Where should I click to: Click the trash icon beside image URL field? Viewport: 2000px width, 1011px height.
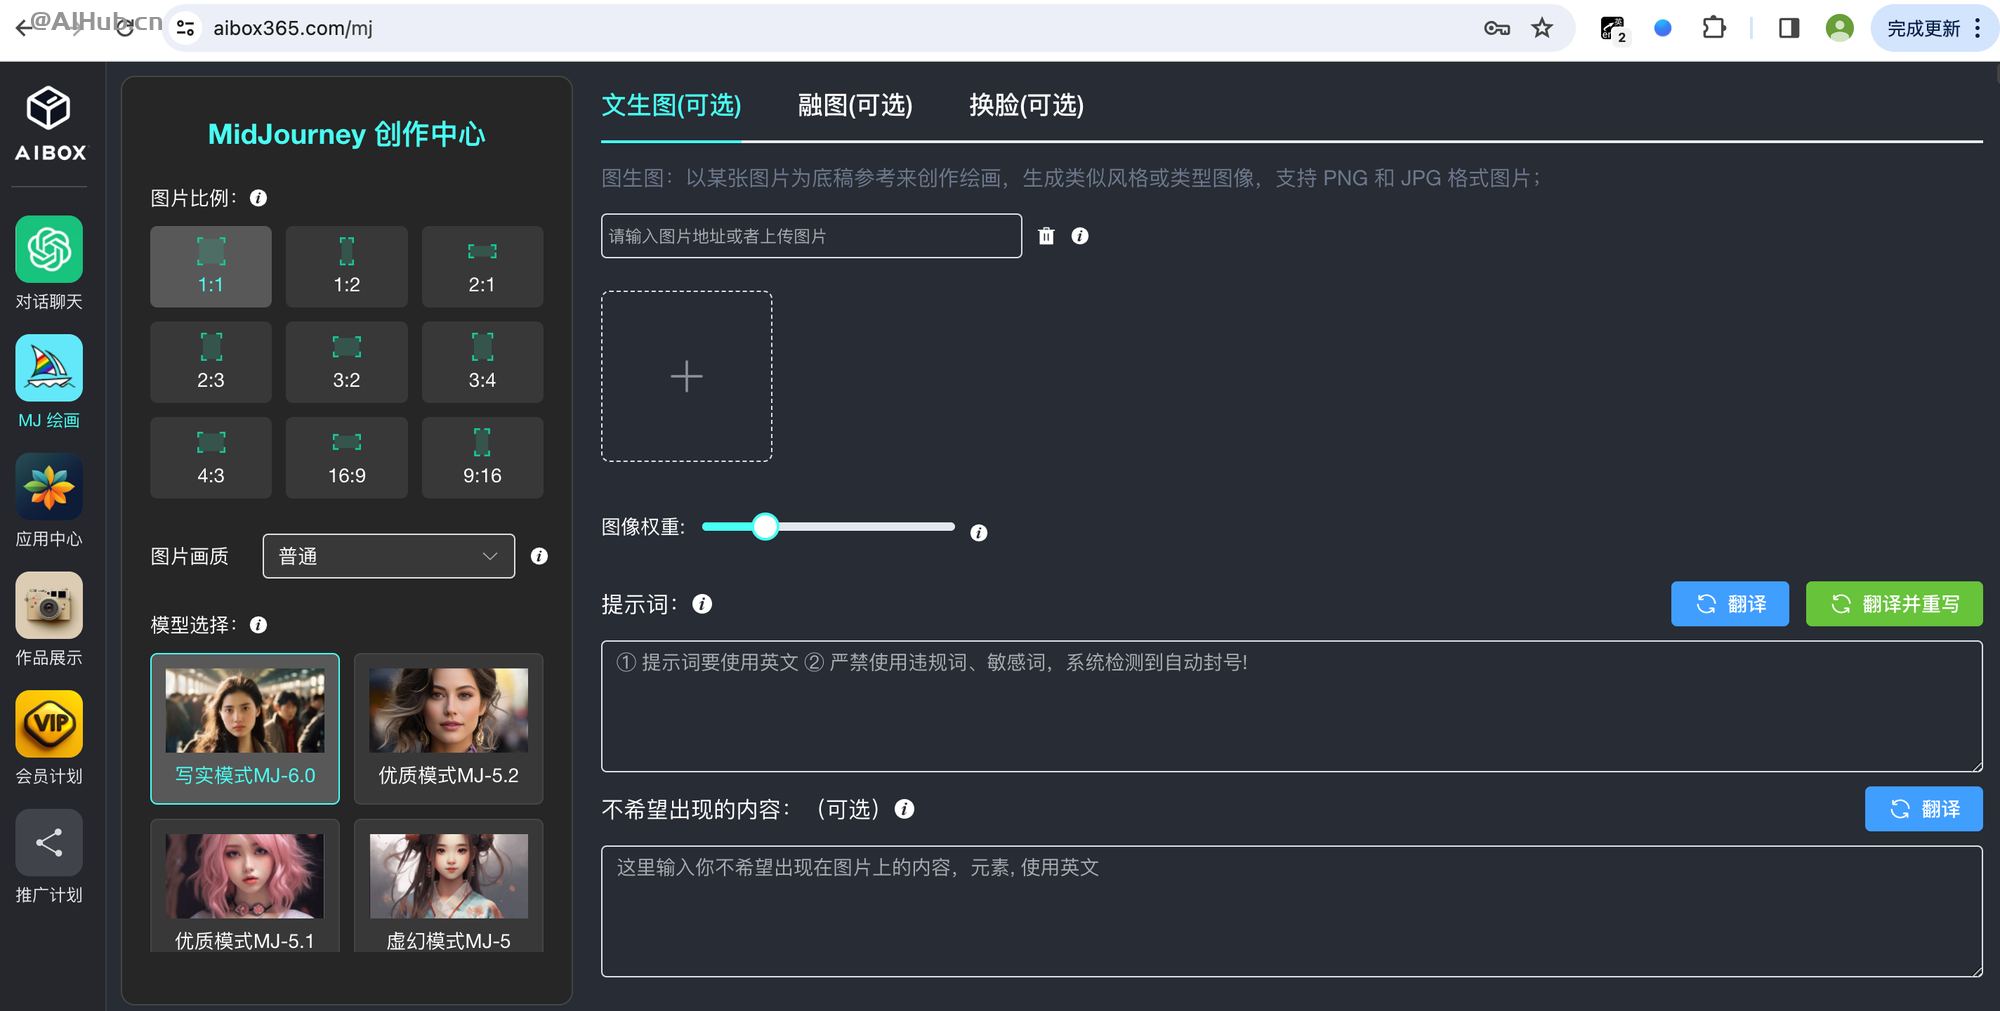click(x=1046, y=236)
